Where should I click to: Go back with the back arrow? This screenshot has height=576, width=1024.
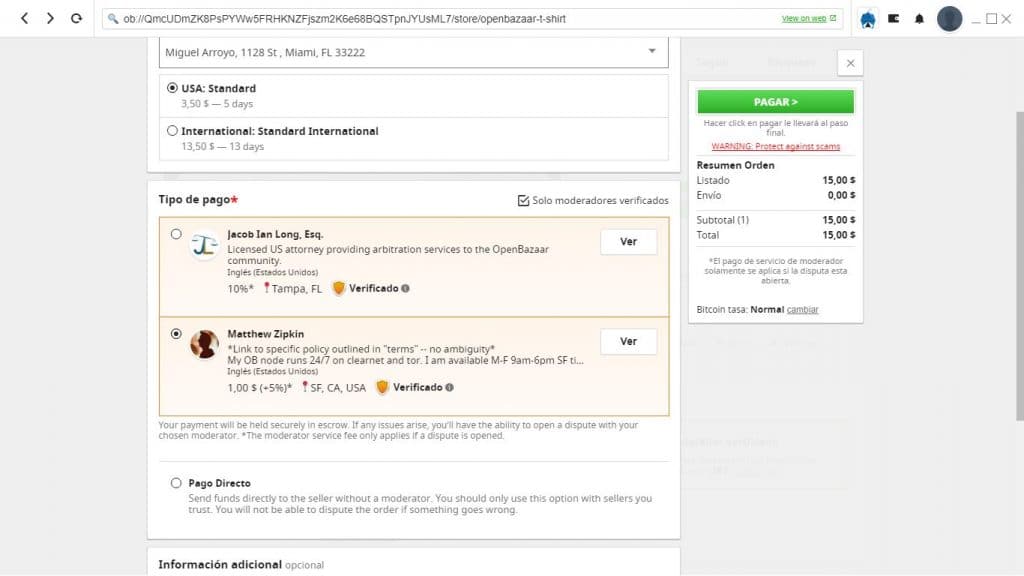[24, 18]
